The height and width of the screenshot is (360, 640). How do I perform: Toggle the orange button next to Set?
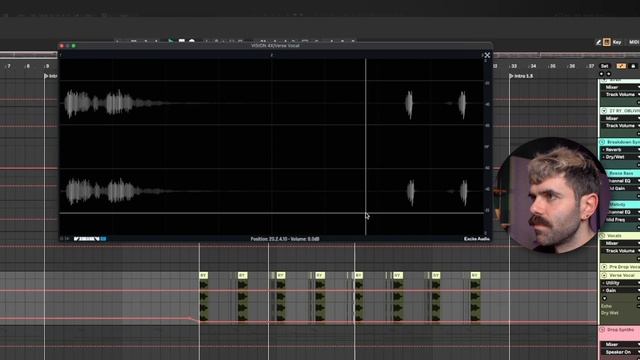621,66
